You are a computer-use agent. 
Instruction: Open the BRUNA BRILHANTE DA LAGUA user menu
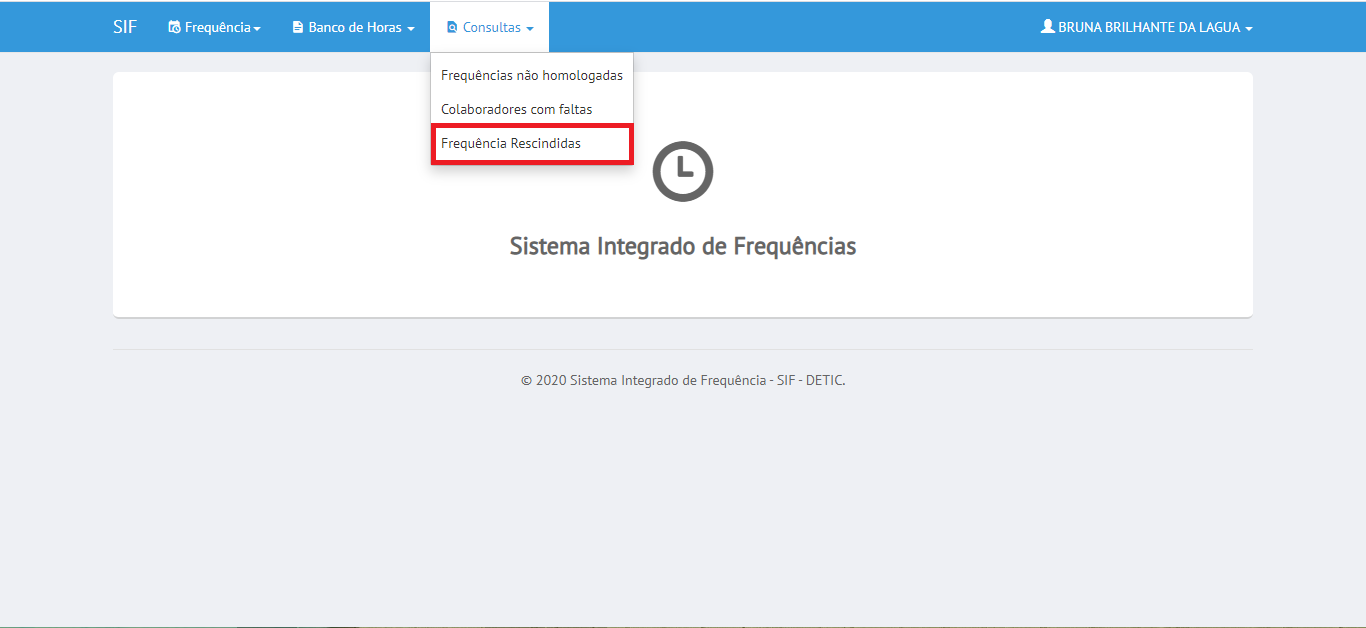(1146, 27)
